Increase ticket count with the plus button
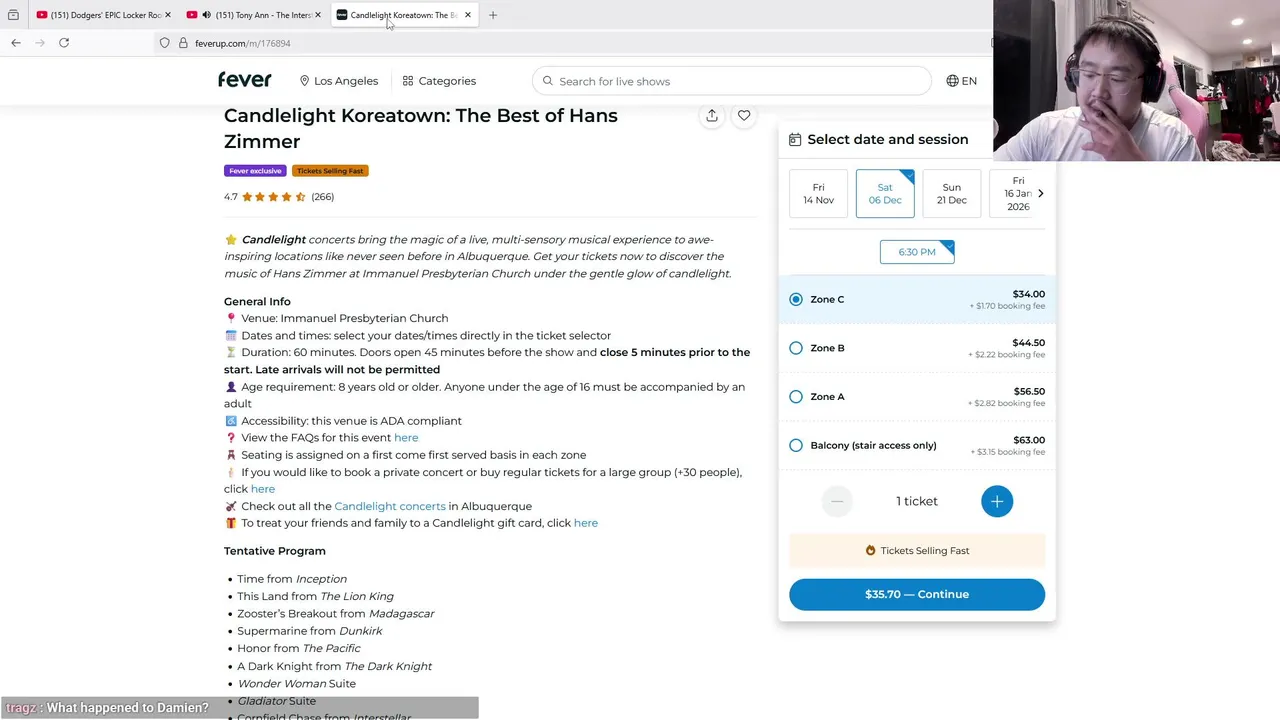Screen dimensions: 1280x720 (x=997, y=501)
